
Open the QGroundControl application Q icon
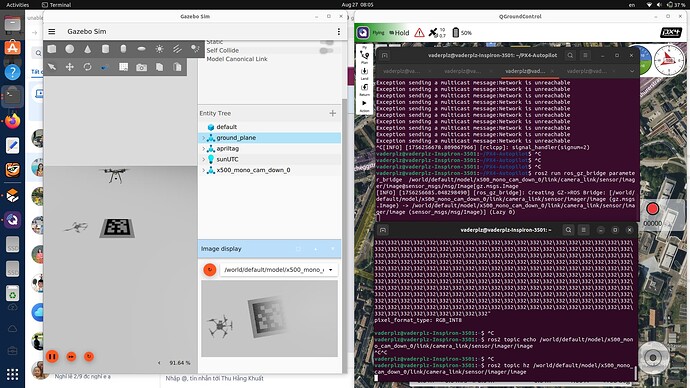click(363, 33)
